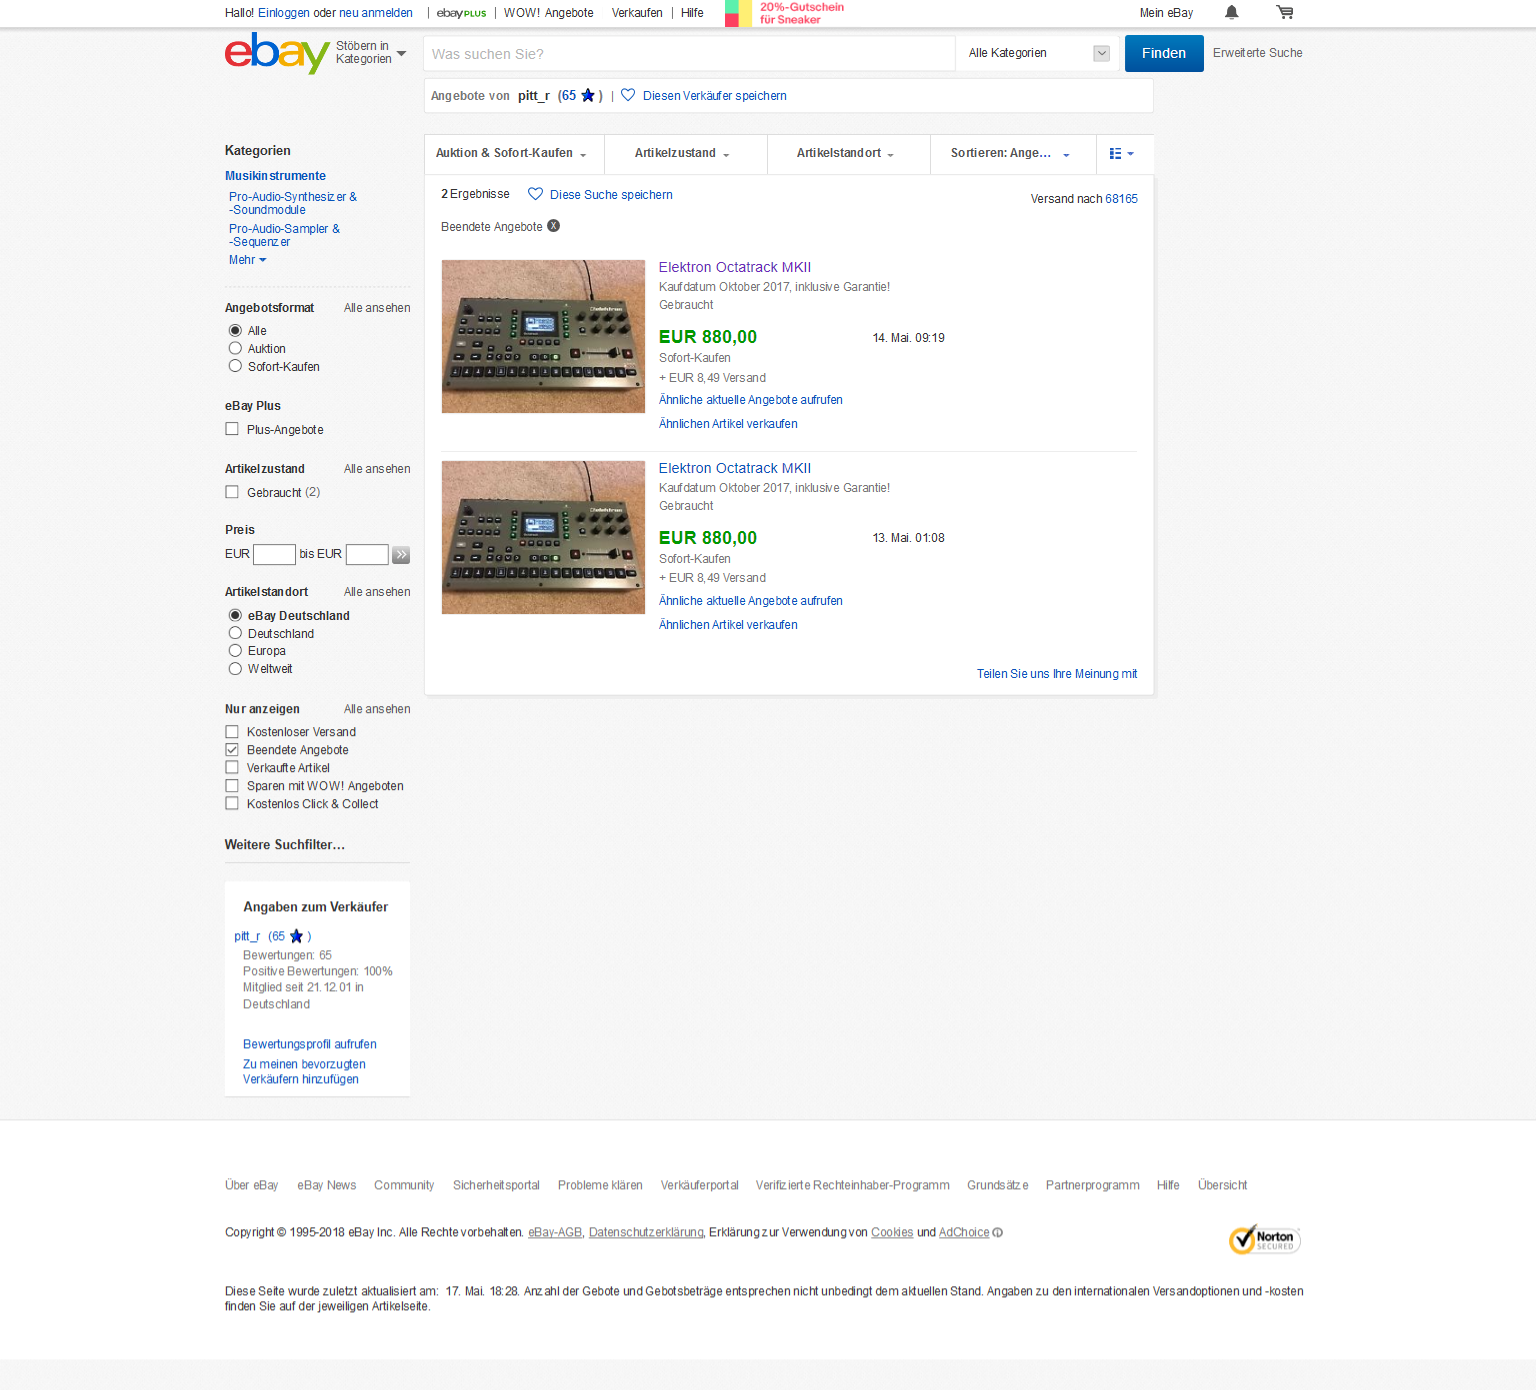Open the Sortieren dropdown
Viewport: 1536px width, 1390px height.
[x=1010, y=154]
